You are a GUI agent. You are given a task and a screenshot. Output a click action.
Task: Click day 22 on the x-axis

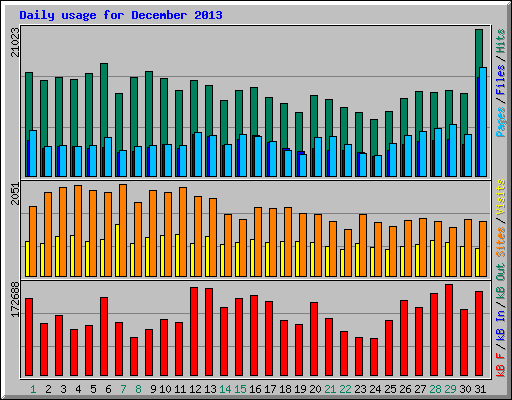tap(345, 389)
